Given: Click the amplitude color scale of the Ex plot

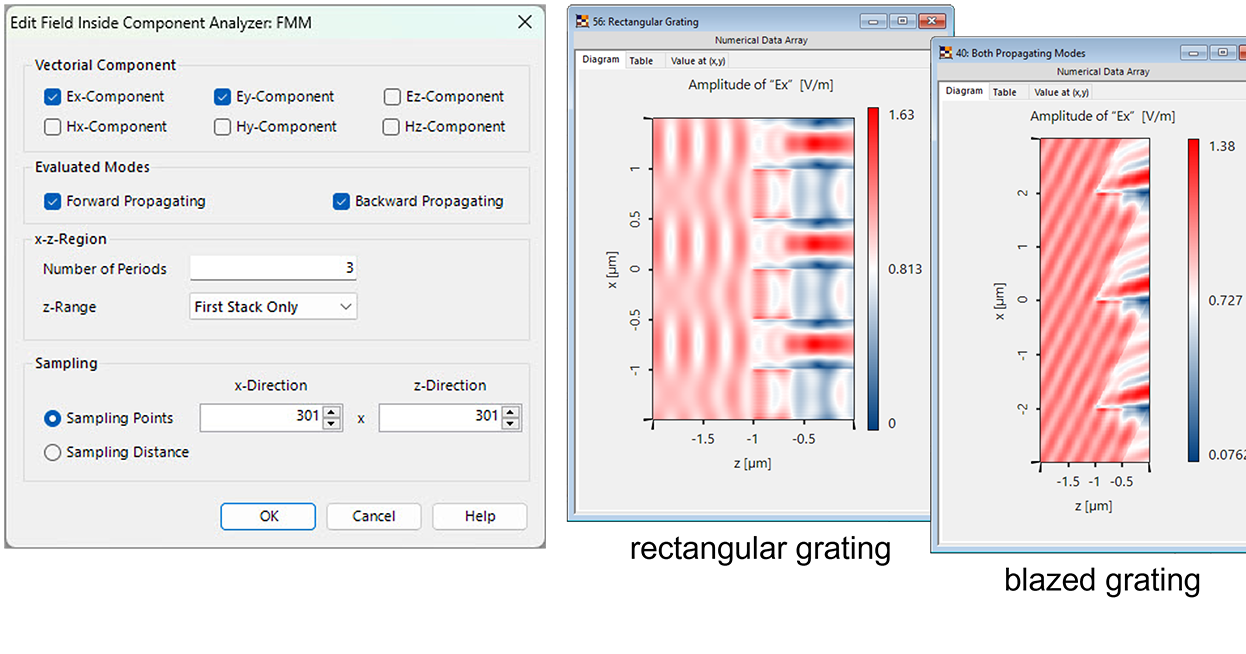Looking at the screenshot, I should (x=876, y=270).
